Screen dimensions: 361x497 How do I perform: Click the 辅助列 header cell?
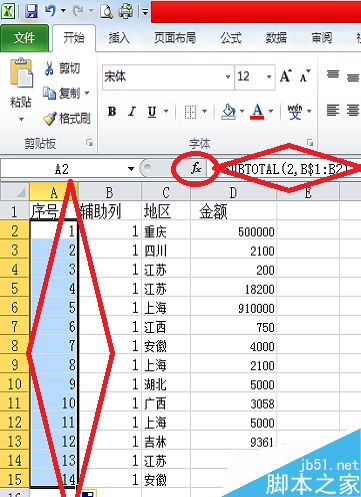tap(110, 211)
